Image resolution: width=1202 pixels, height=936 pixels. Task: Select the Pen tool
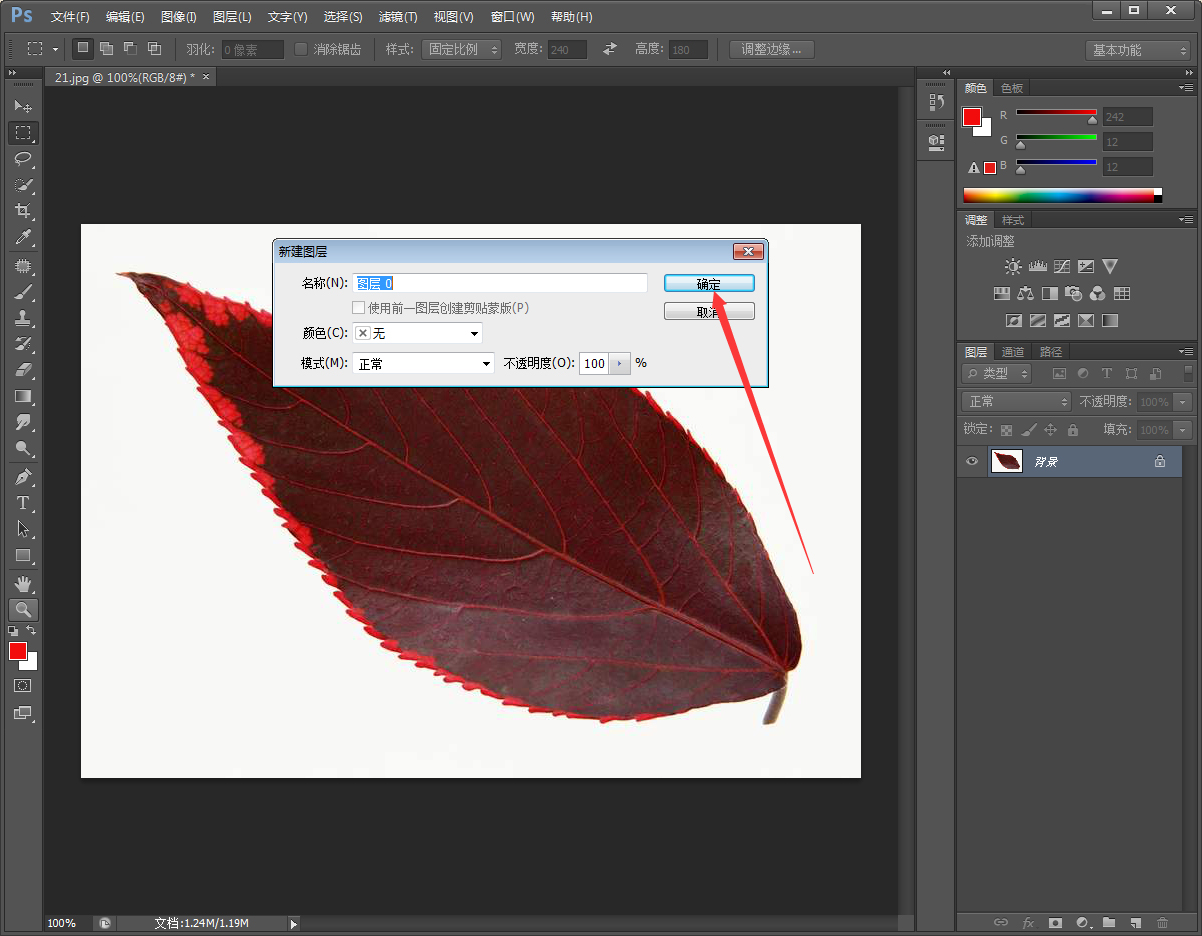23,476
